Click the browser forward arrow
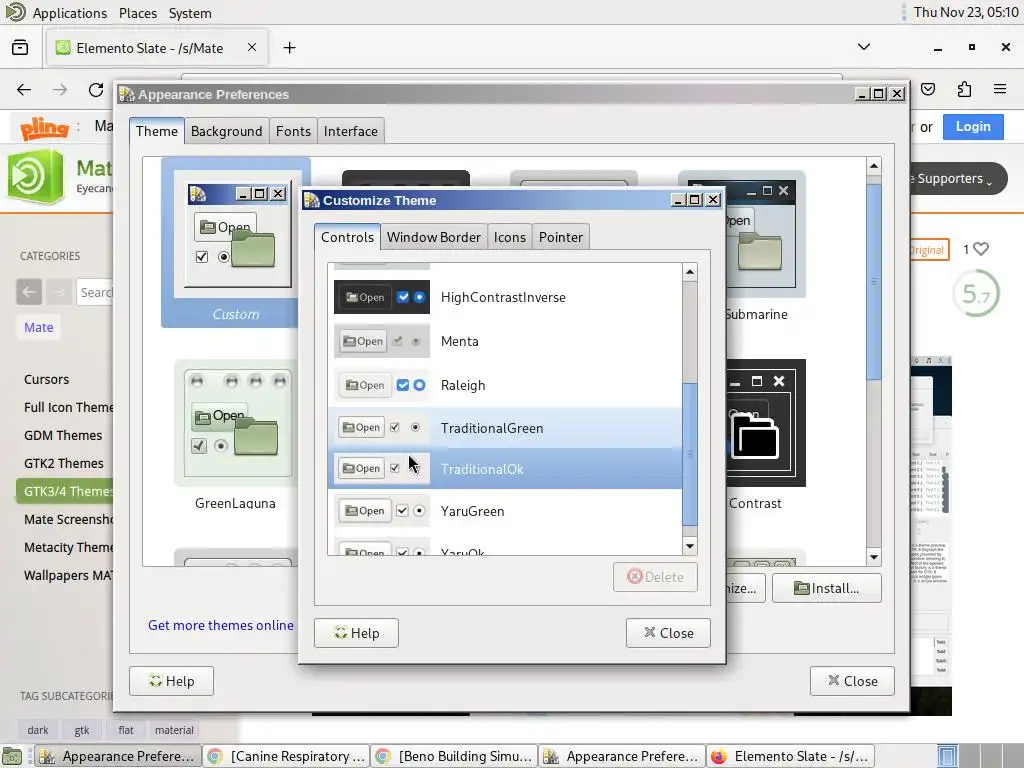Screen dimensions: 1024x768 (60, 89)
